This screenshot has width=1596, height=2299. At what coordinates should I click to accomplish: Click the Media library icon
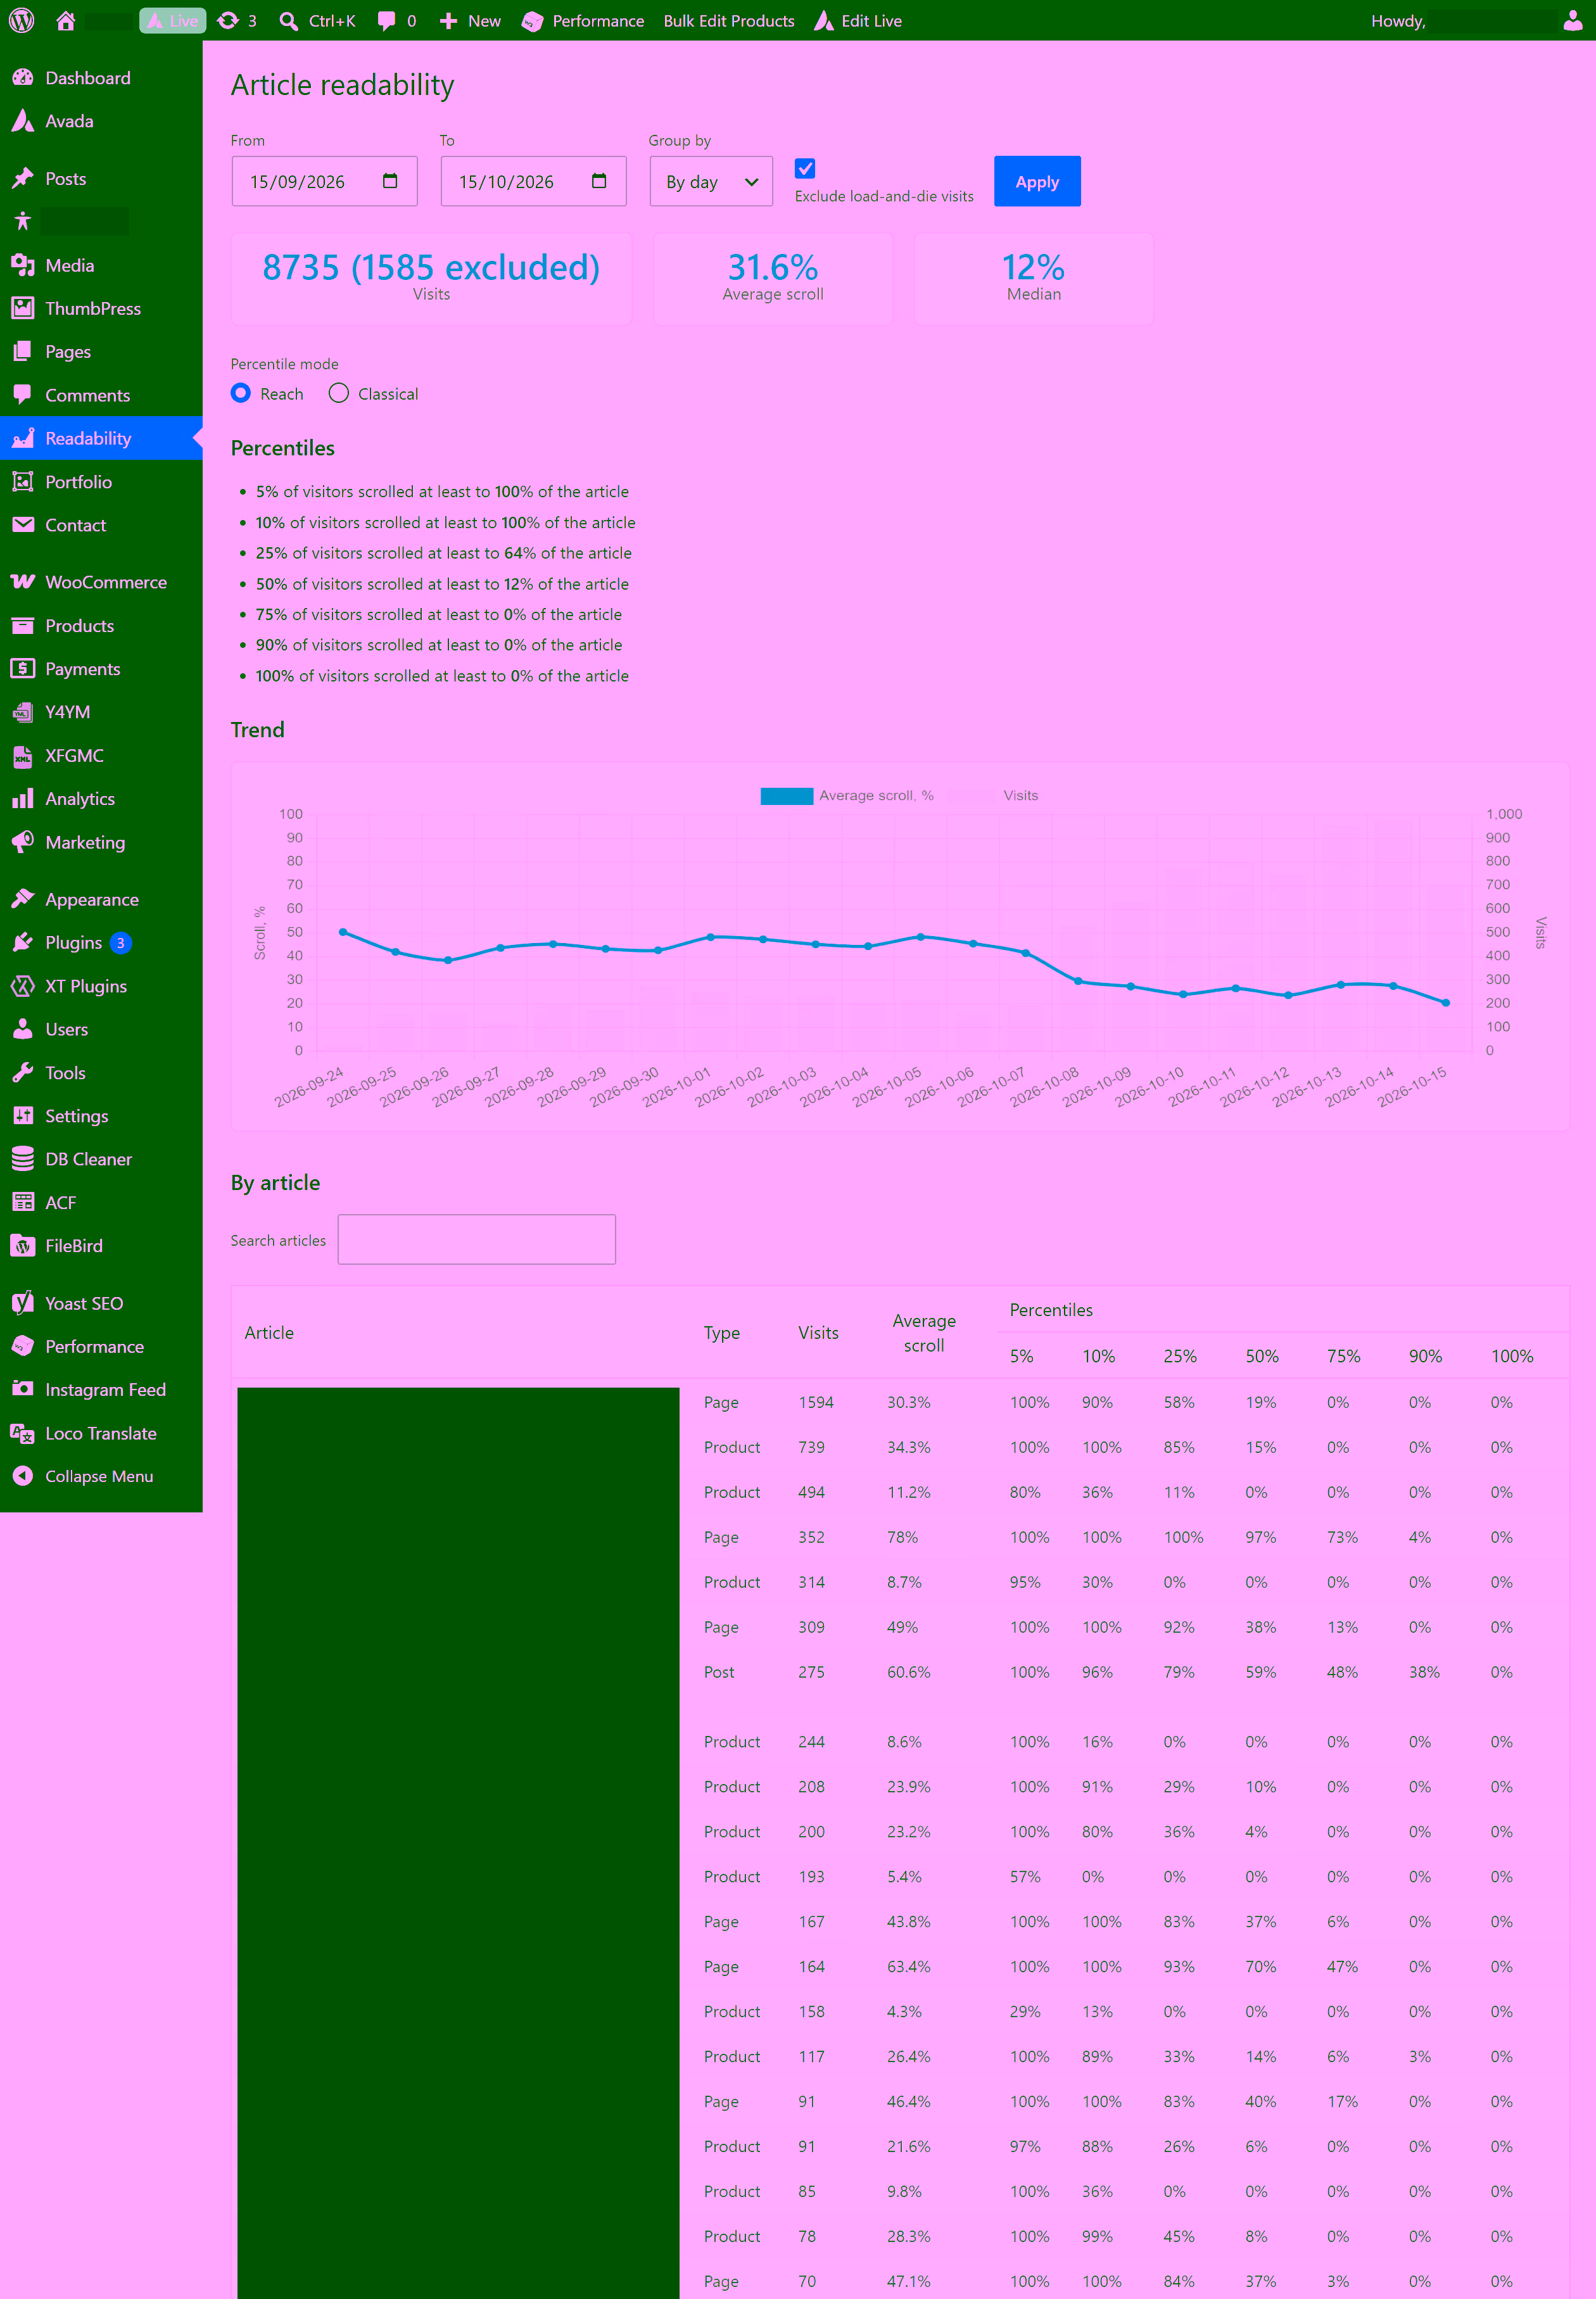coord(23,265)
